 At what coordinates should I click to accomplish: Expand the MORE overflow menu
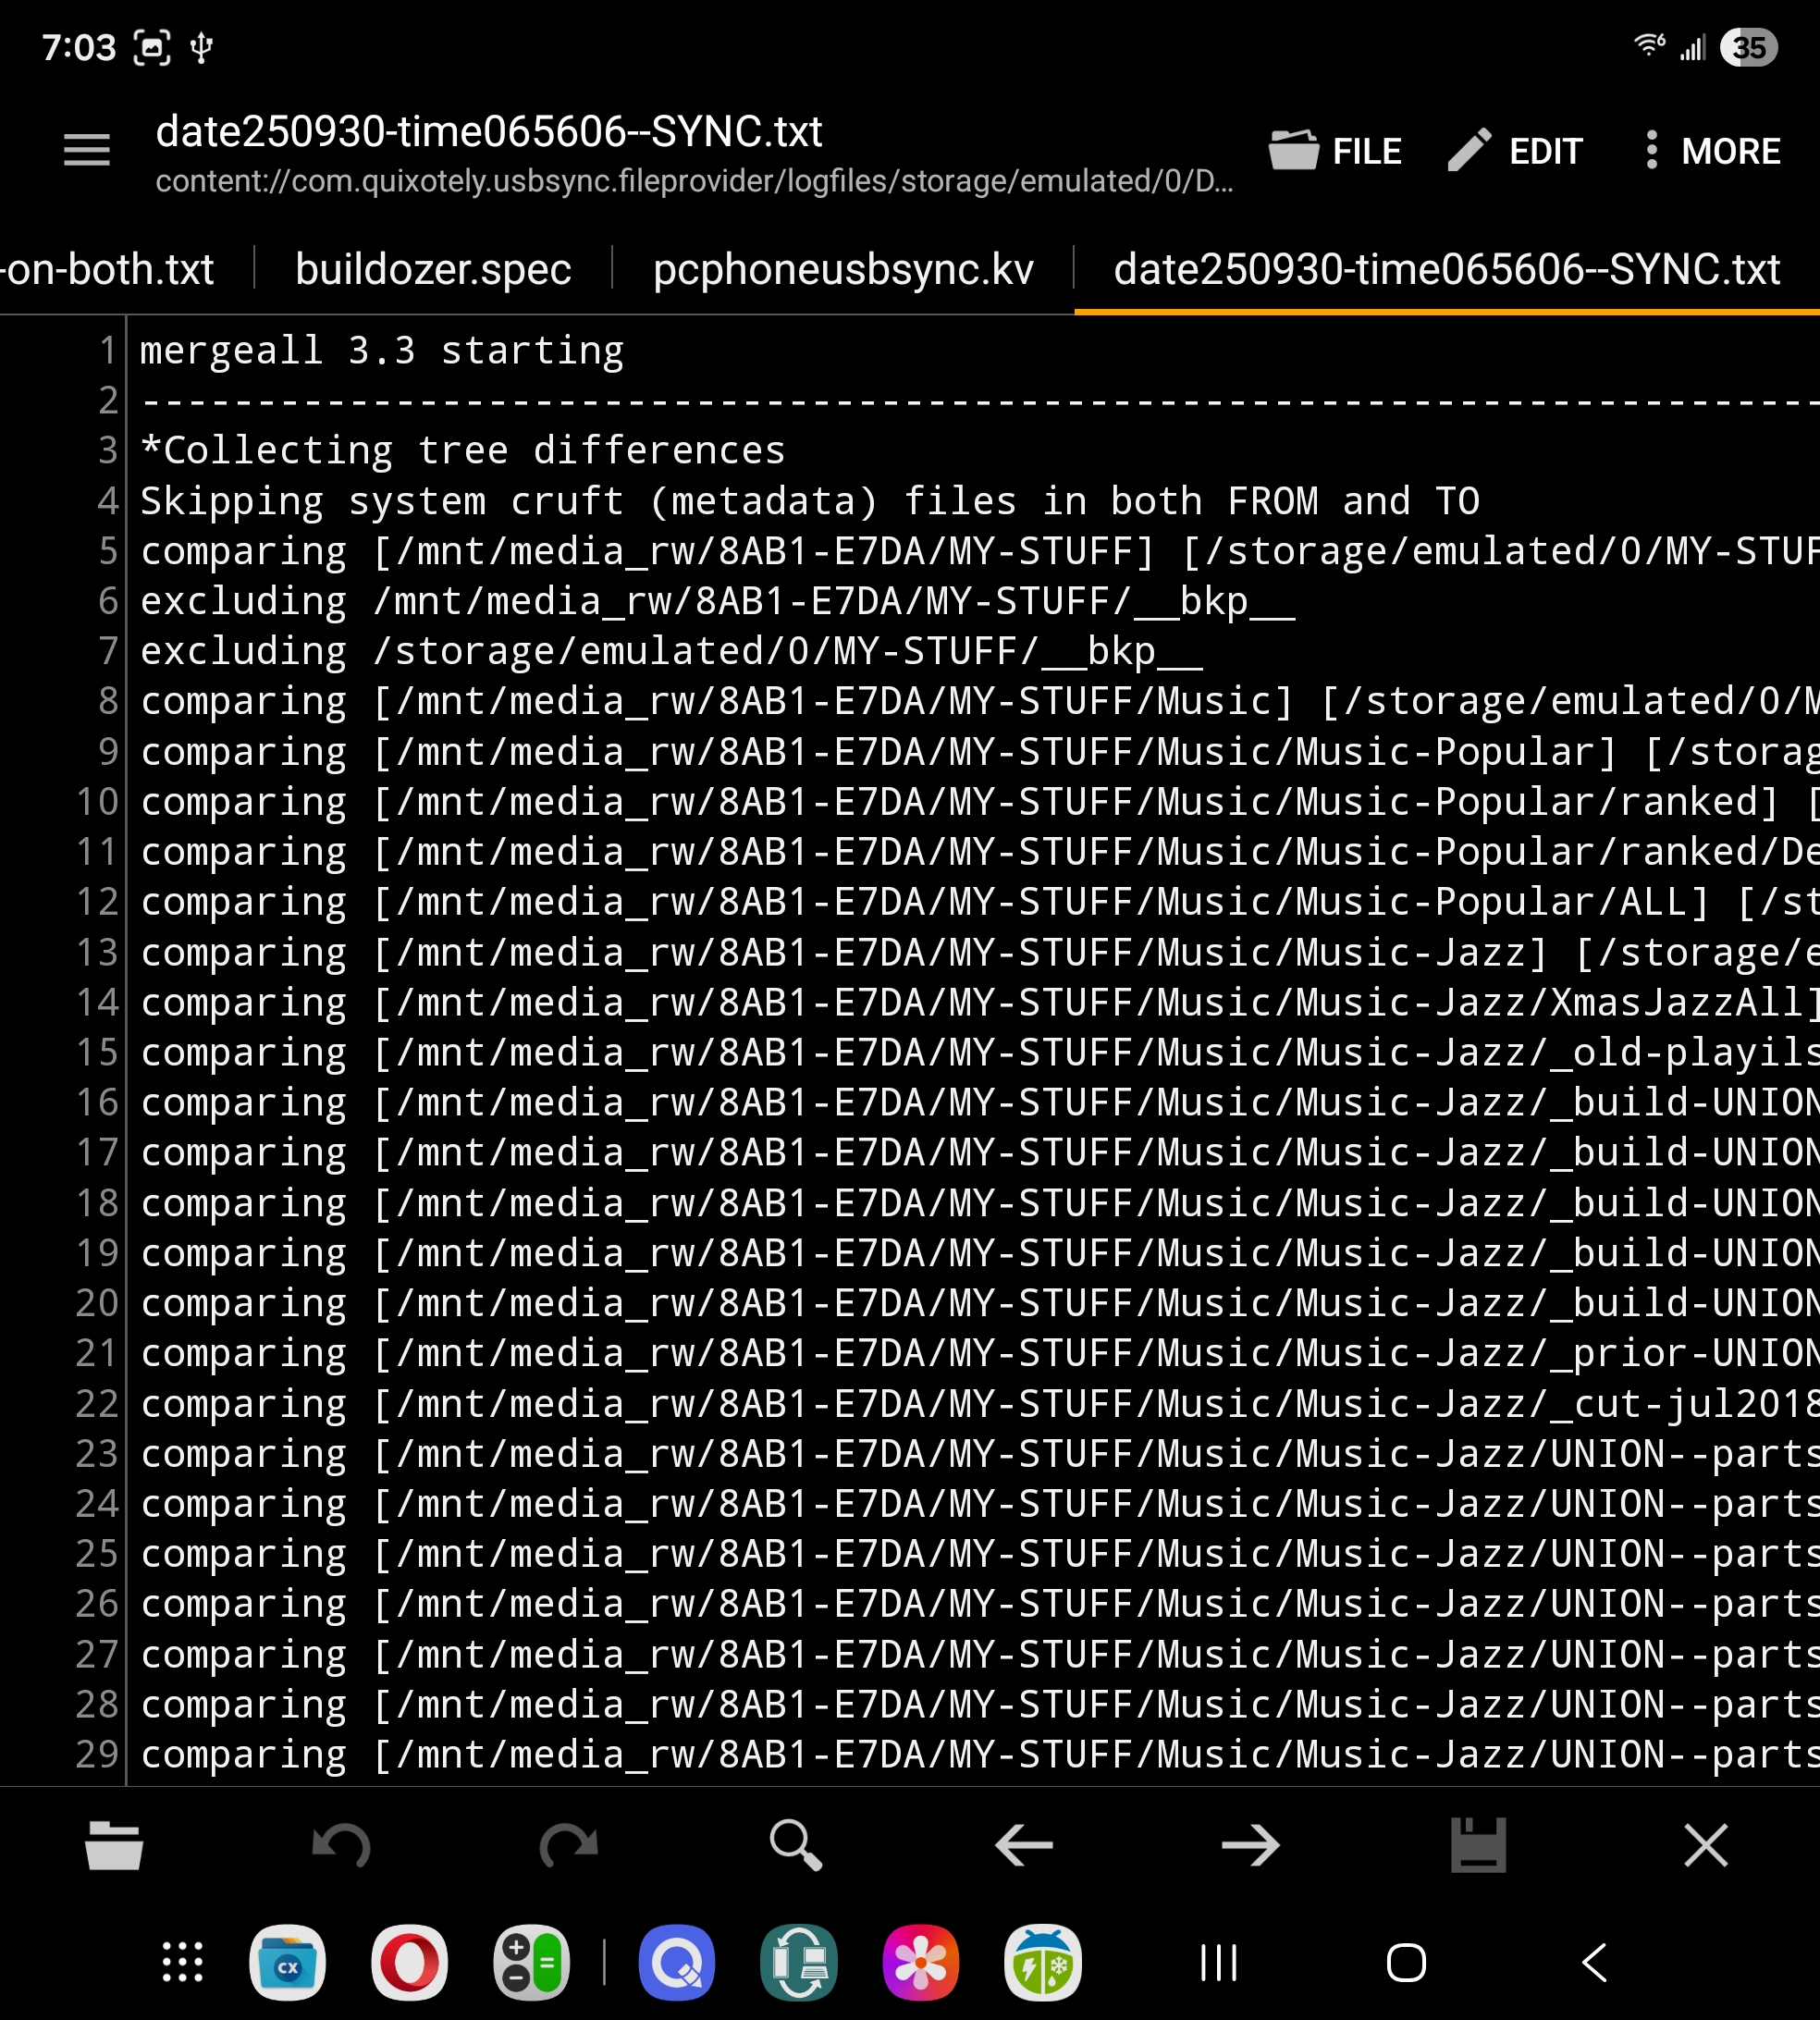pyautogui.click(x=1712, y=151)
